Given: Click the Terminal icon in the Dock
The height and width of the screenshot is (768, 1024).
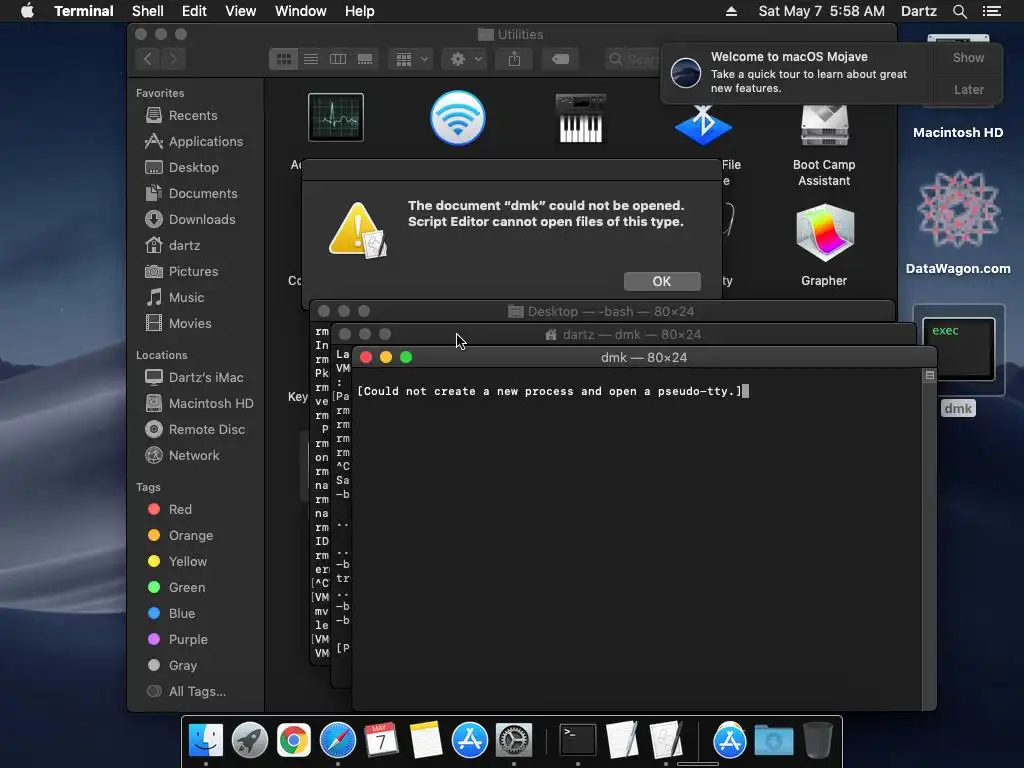Looking at the screenshot, I should click(x=578, y=741).
